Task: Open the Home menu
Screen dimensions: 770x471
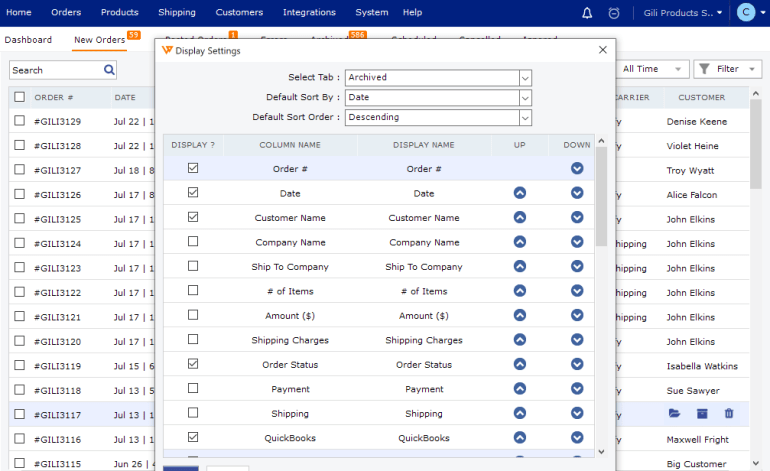Action: point(19,12)
